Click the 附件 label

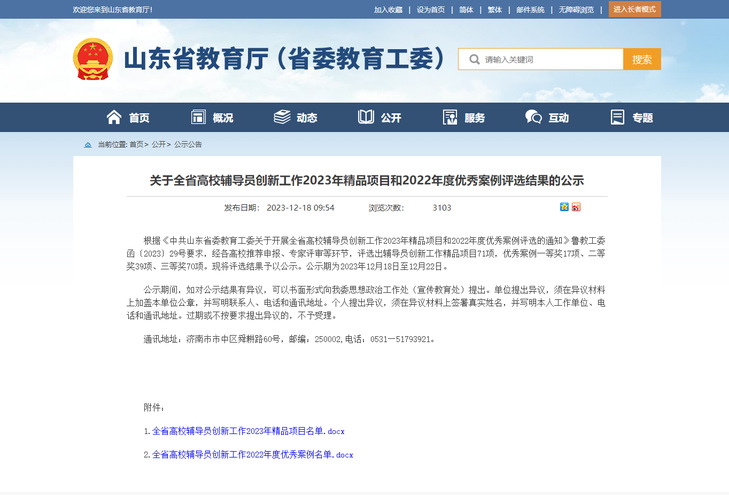click(x=154, y=408)
